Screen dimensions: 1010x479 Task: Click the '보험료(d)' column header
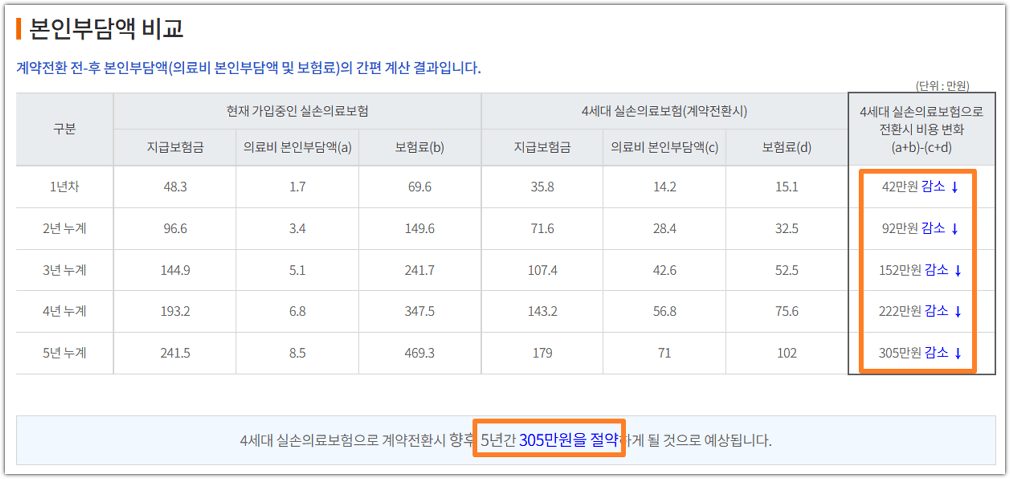click(786, 147)
